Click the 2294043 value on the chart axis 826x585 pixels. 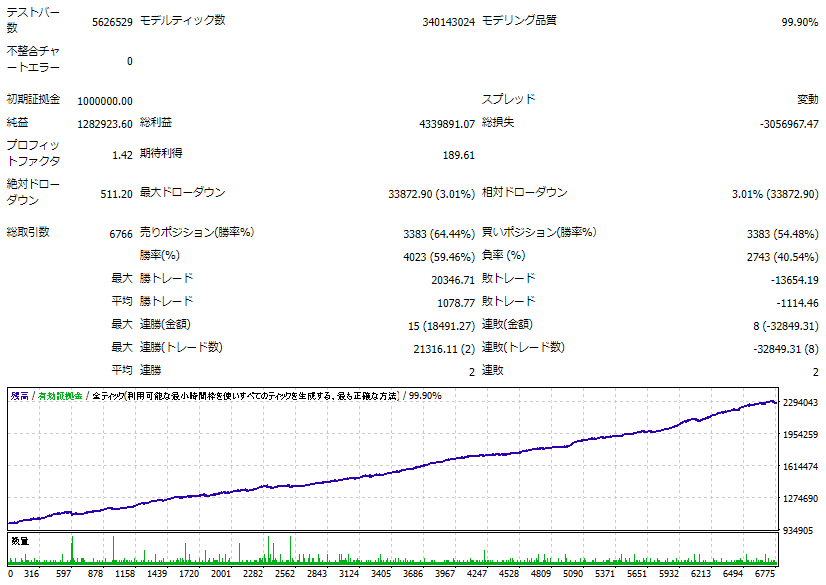click(x=801, y=403)
